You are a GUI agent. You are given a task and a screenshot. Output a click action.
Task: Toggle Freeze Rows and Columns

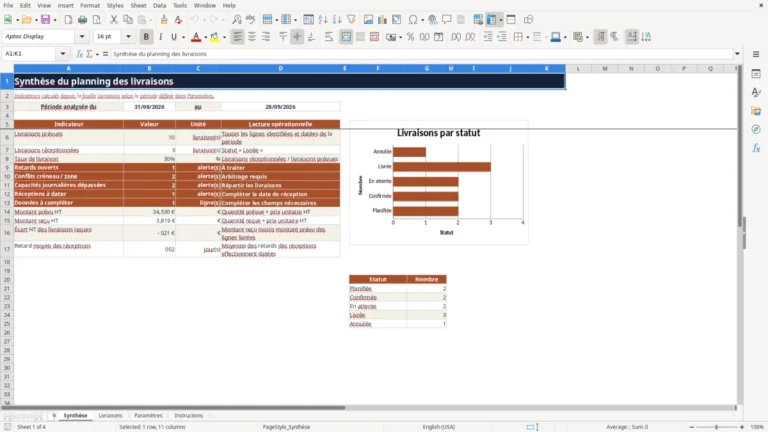pyautogui.click(x=491, y=20)
